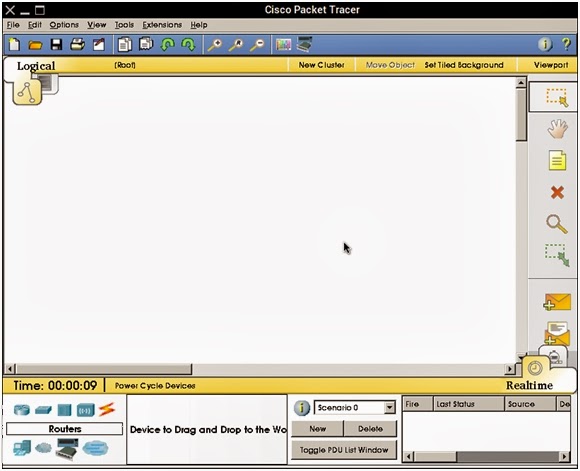This screenshot has width=580, height=471.
Task: Open the Options menu
Action: click(64, 25)
